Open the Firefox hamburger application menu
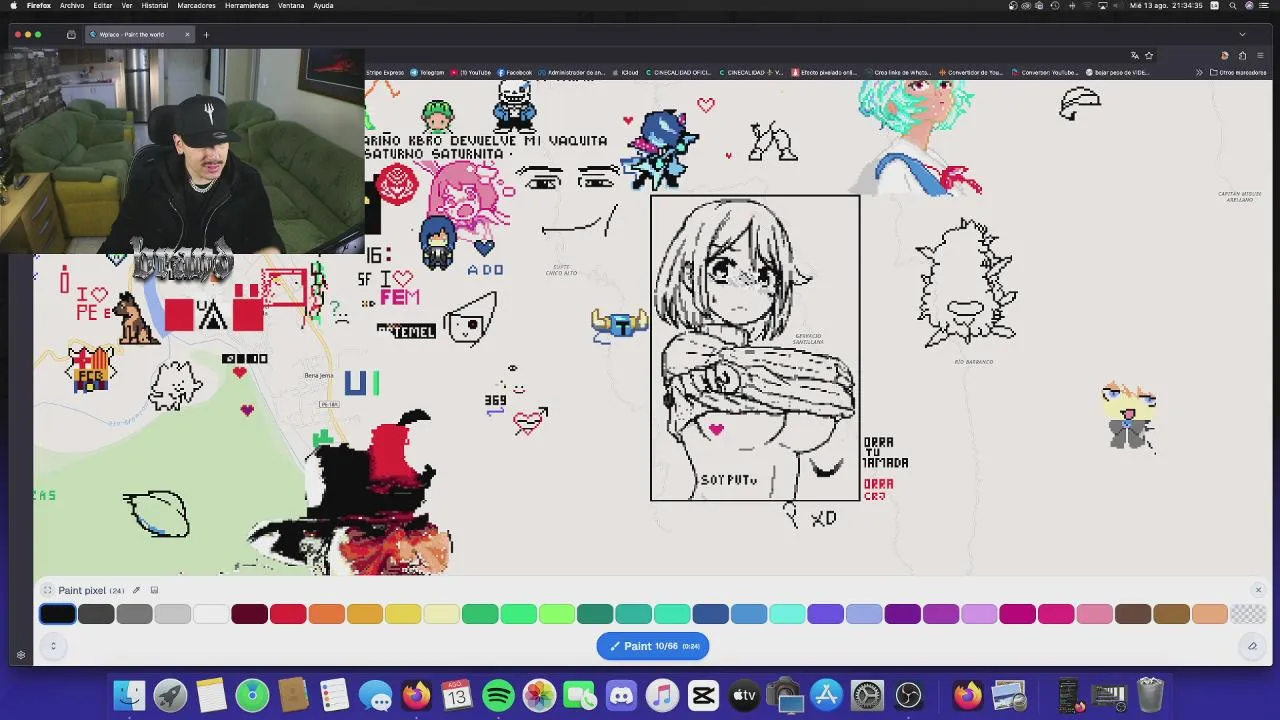1280x720 pixels. click(1259, 55)
